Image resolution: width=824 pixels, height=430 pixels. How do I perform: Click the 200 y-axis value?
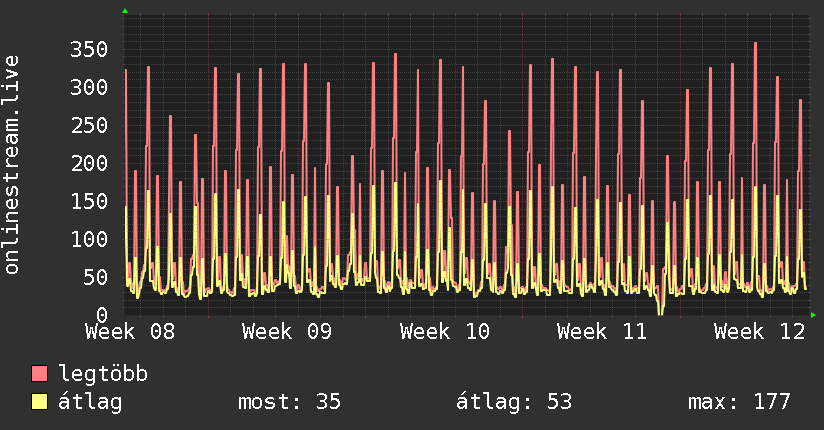point(89,163)
